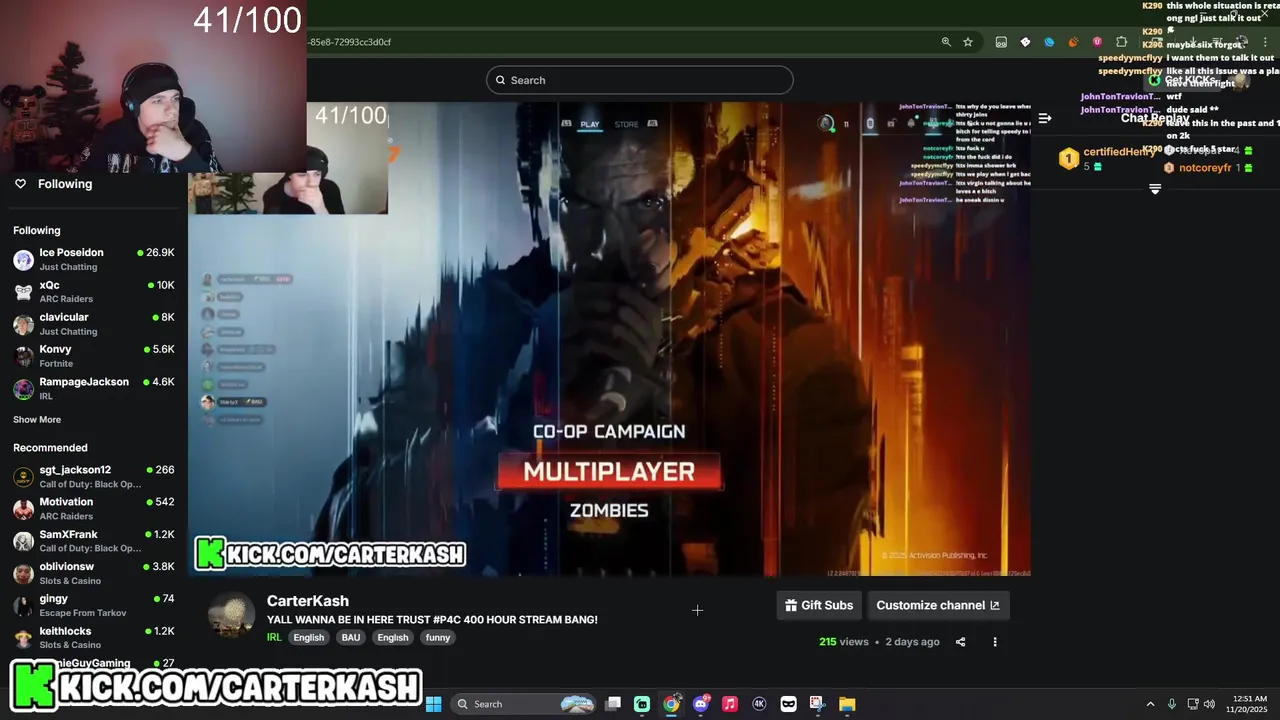Open gingy recommended channel avatar
This screenshot has height=720, width=1280.
click(x=23, y=606)
